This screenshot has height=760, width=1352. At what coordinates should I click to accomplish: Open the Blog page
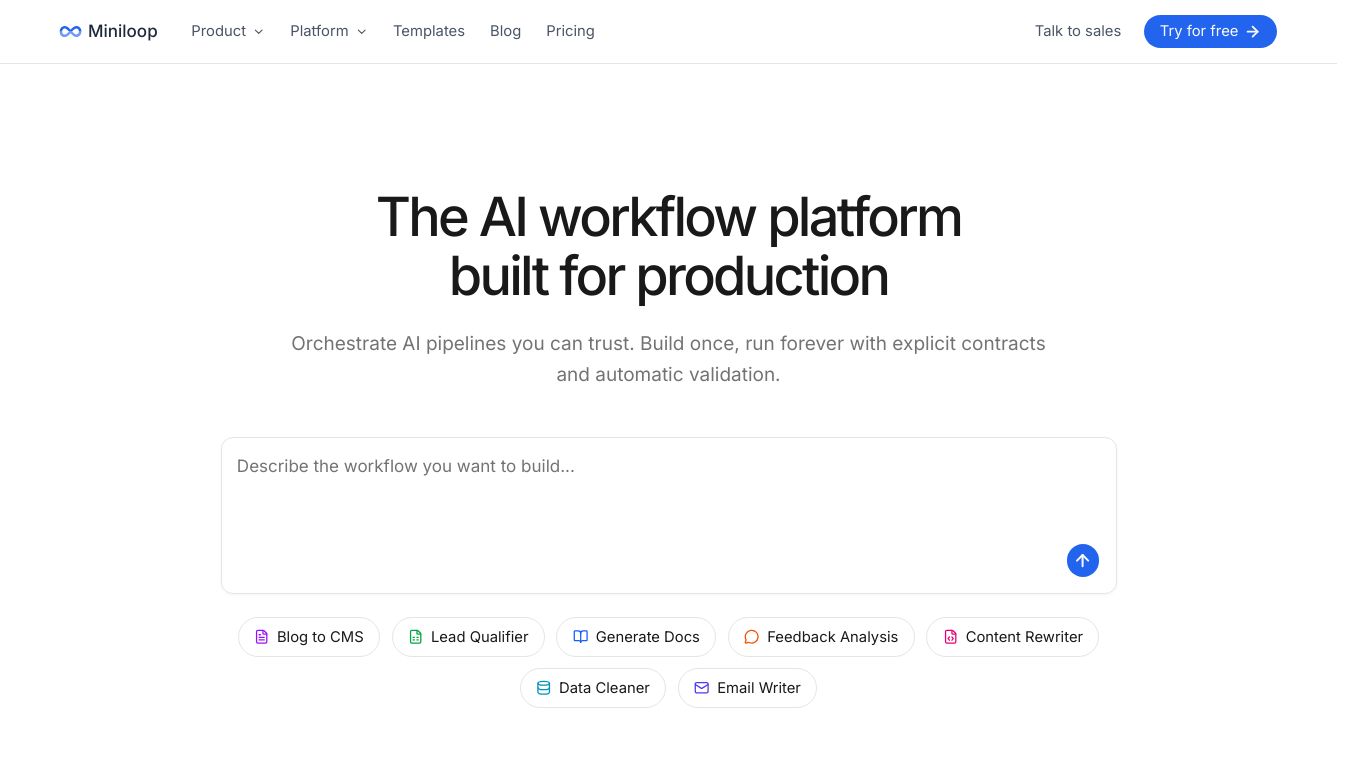pos(505,31)
